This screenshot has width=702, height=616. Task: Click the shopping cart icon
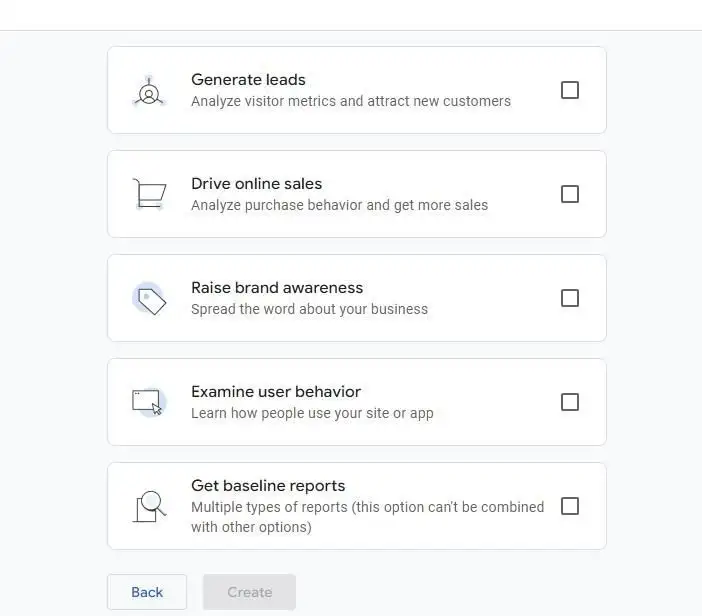point(150,194)
